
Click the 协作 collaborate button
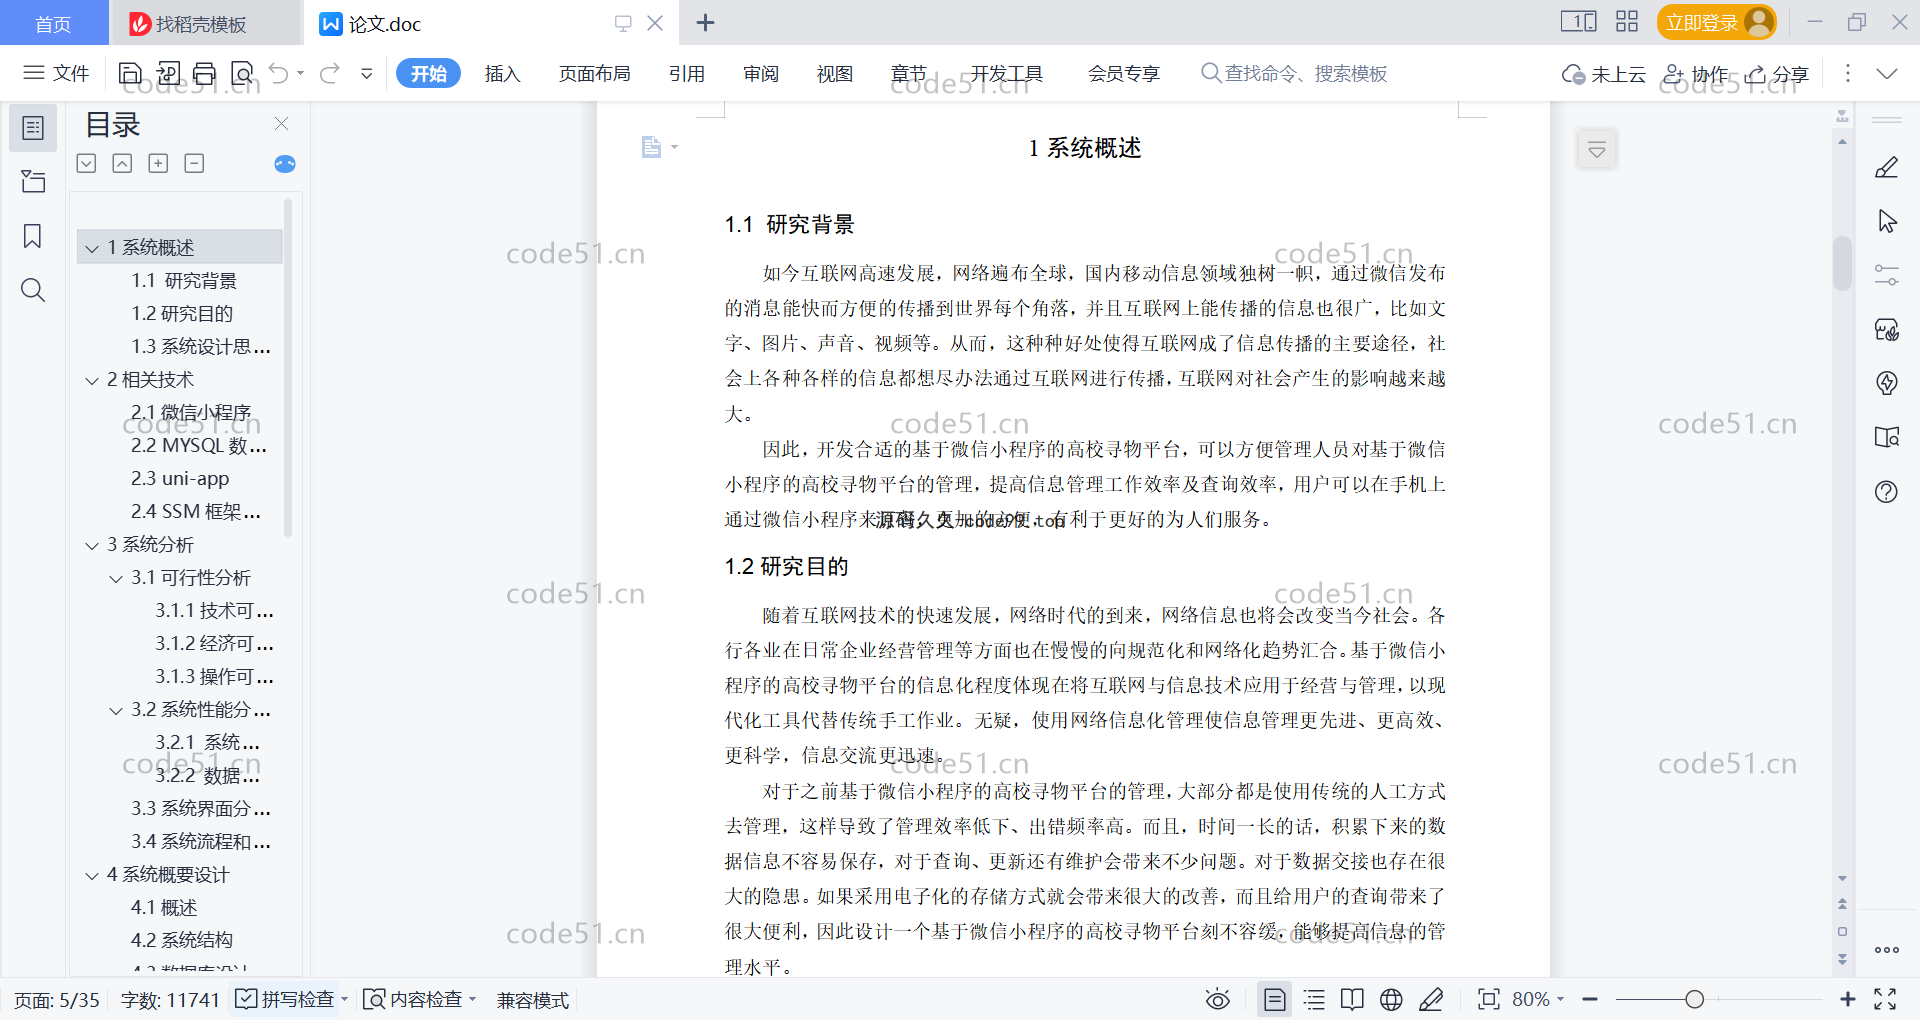(x=1696, y=73)
